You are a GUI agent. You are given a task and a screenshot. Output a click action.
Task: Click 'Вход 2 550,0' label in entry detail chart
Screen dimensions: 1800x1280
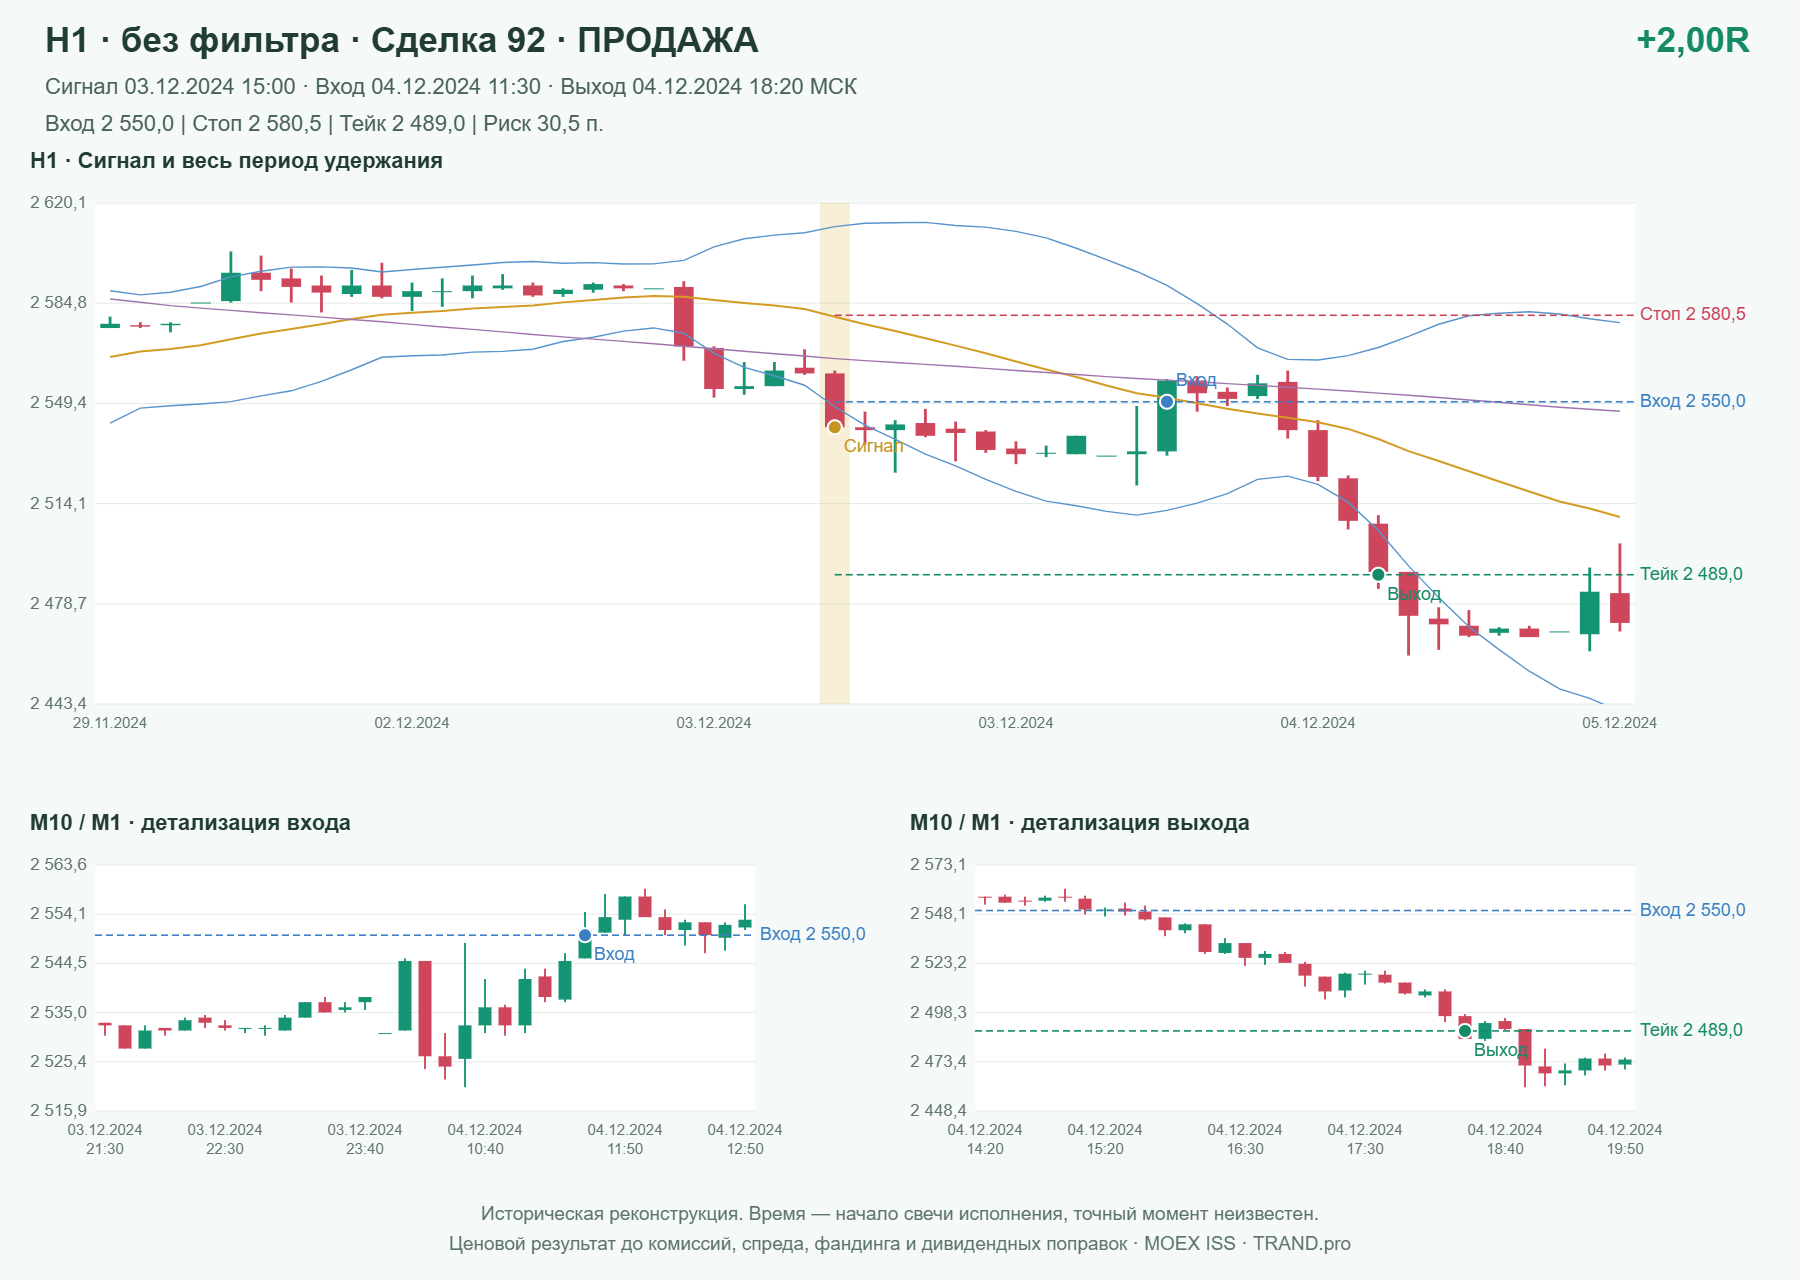pos(813,934)
